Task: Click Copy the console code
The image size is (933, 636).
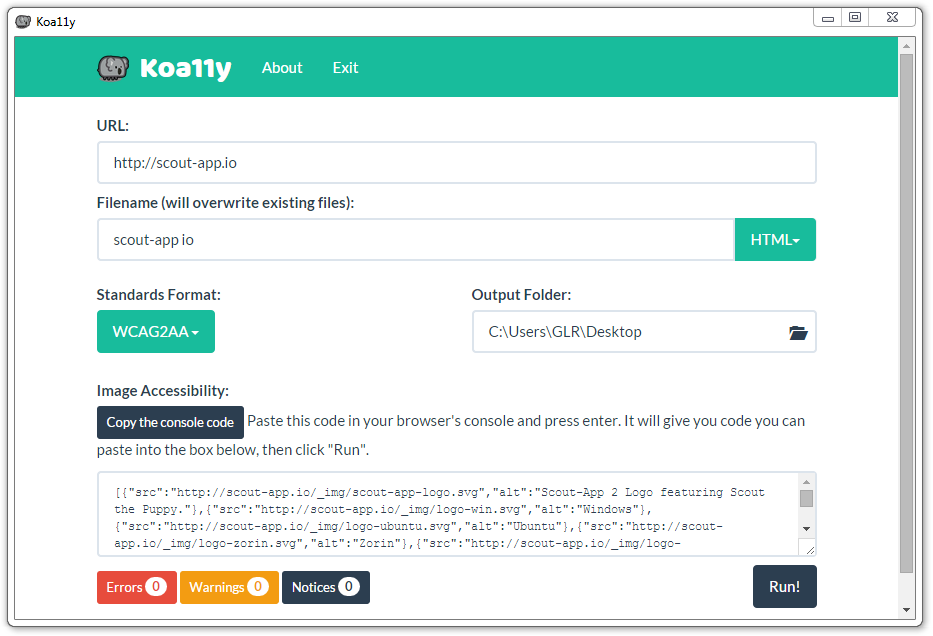Action: click(170, 422)
